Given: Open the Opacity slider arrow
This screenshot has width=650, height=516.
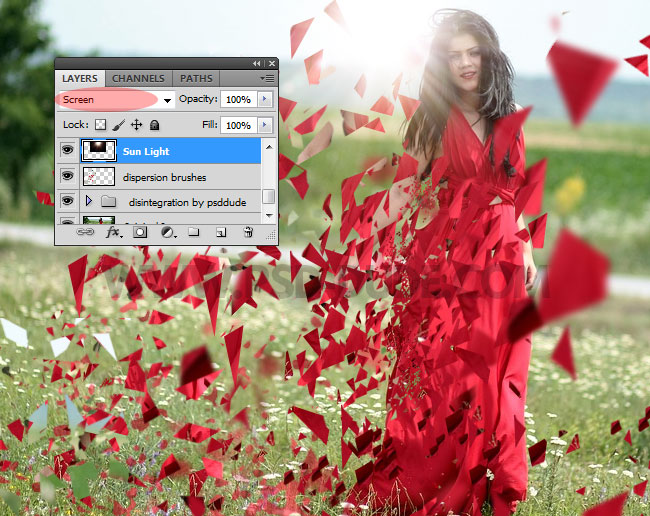Looking at the screenshot, I should (x=264, y=99).
